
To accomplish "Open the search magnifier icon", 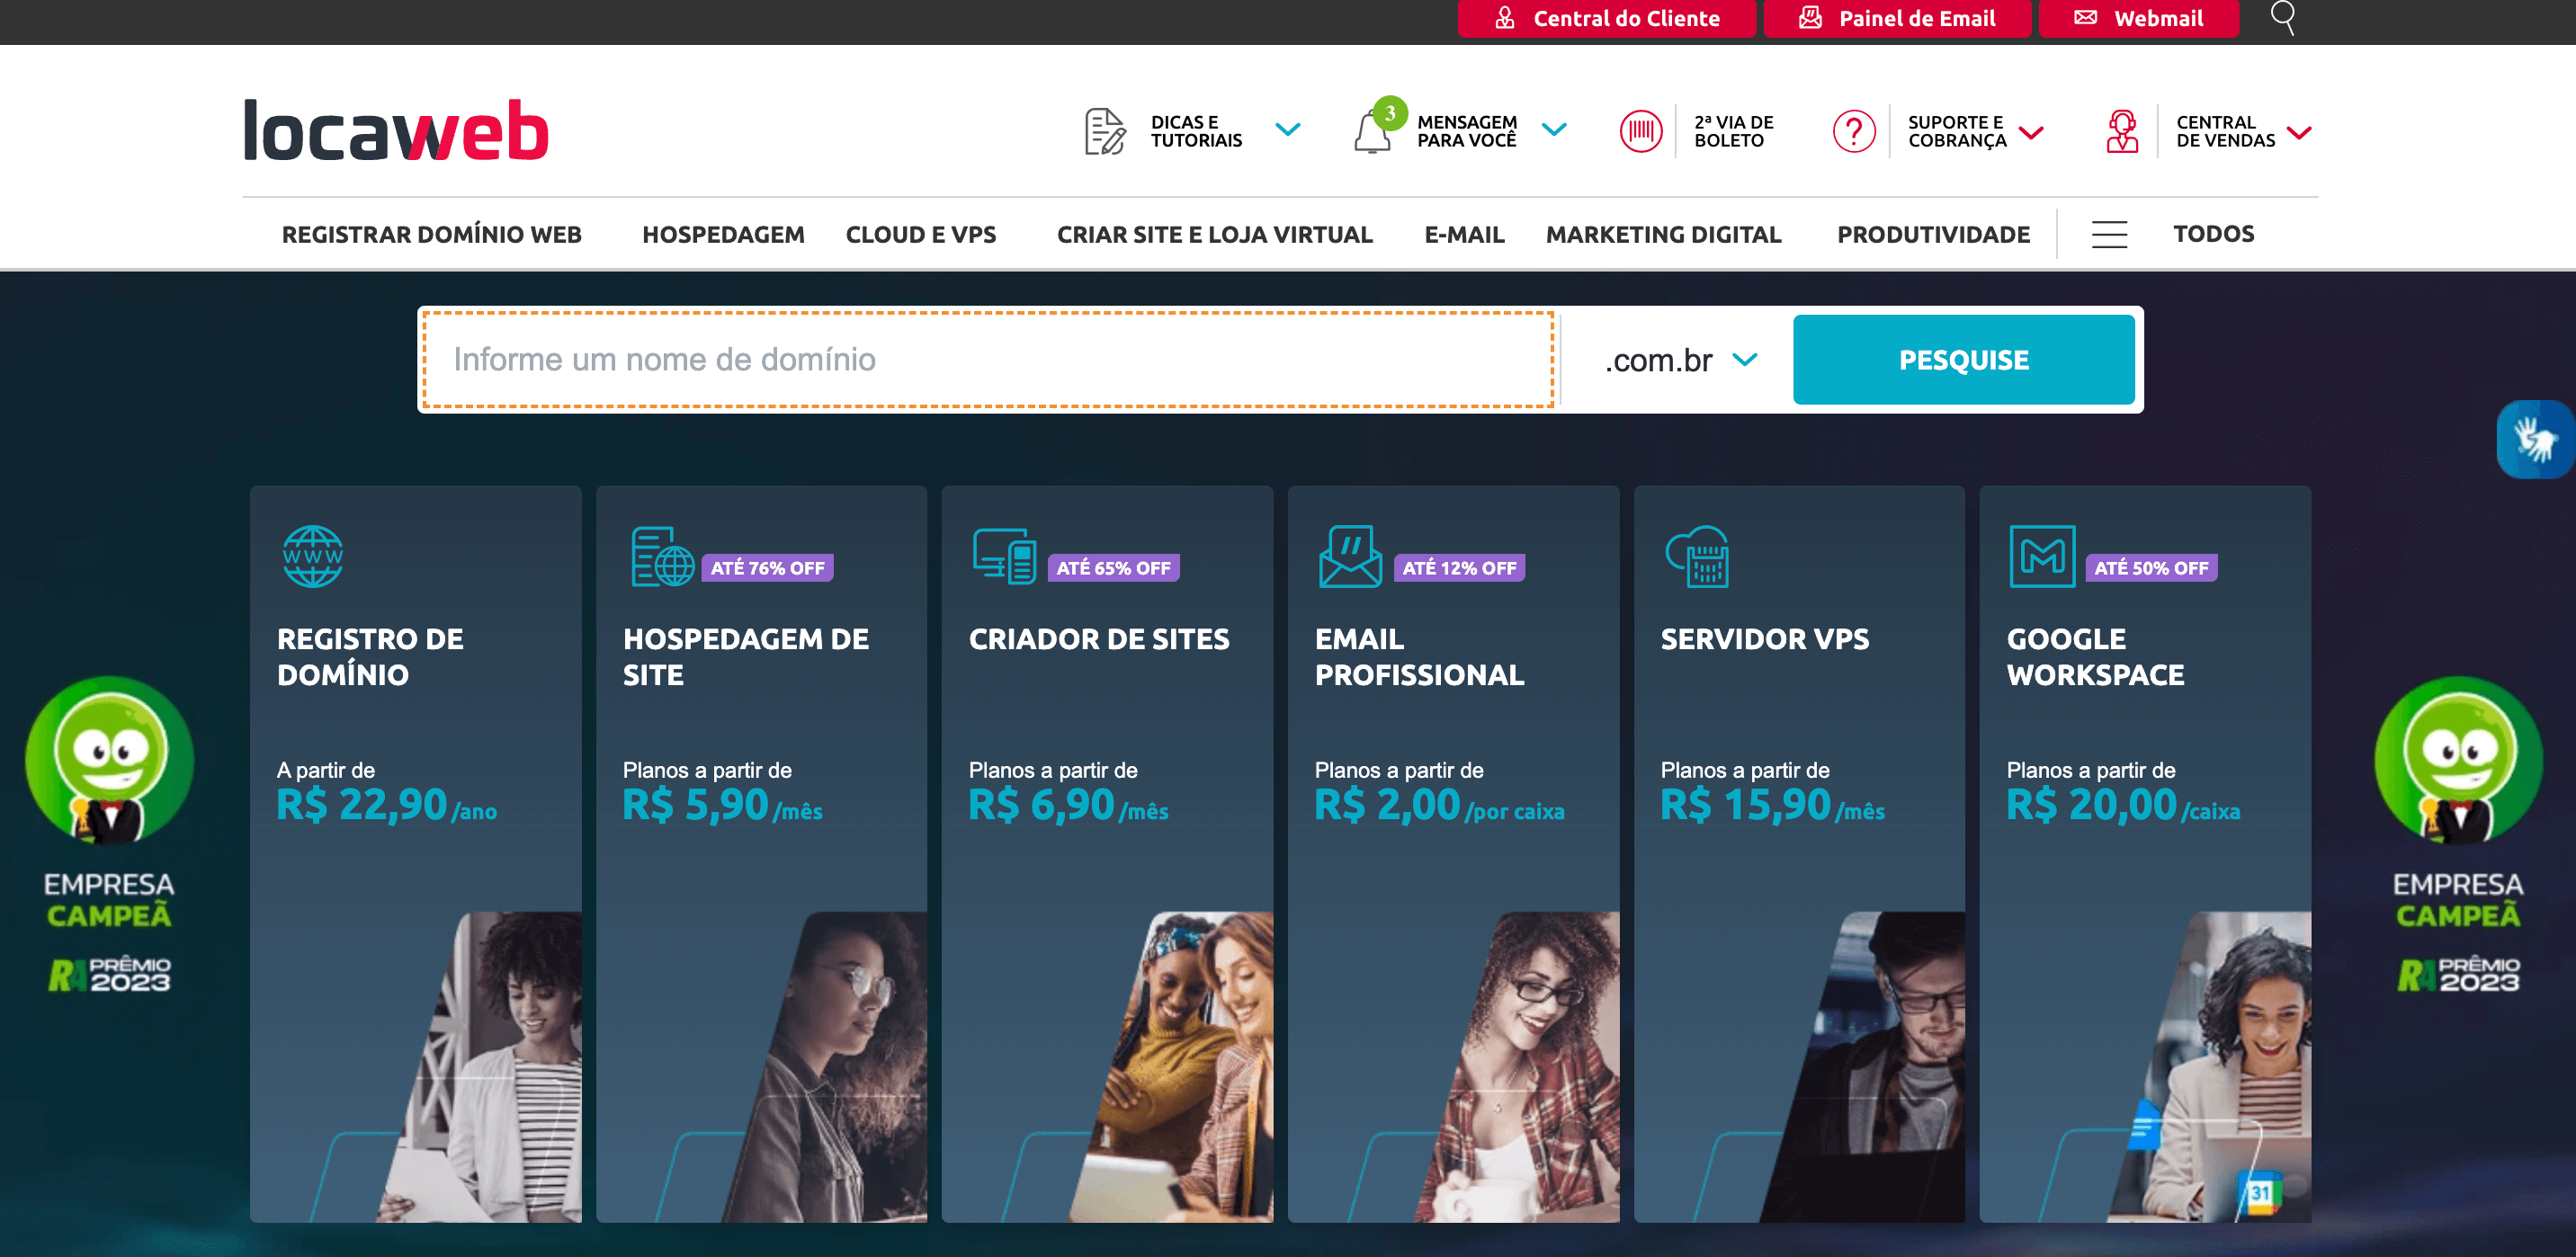I will click(2283, 17).
